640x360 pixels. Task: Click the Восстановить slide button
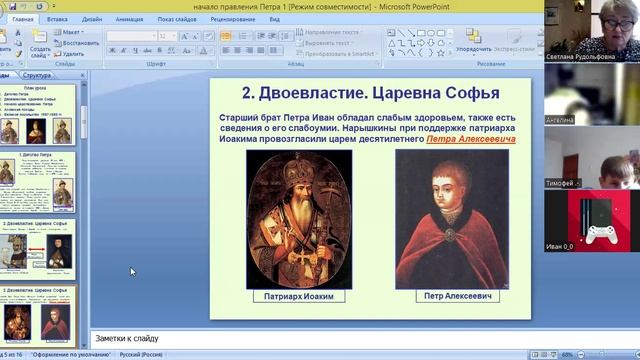pyautogui.click(x=76, y=43)
